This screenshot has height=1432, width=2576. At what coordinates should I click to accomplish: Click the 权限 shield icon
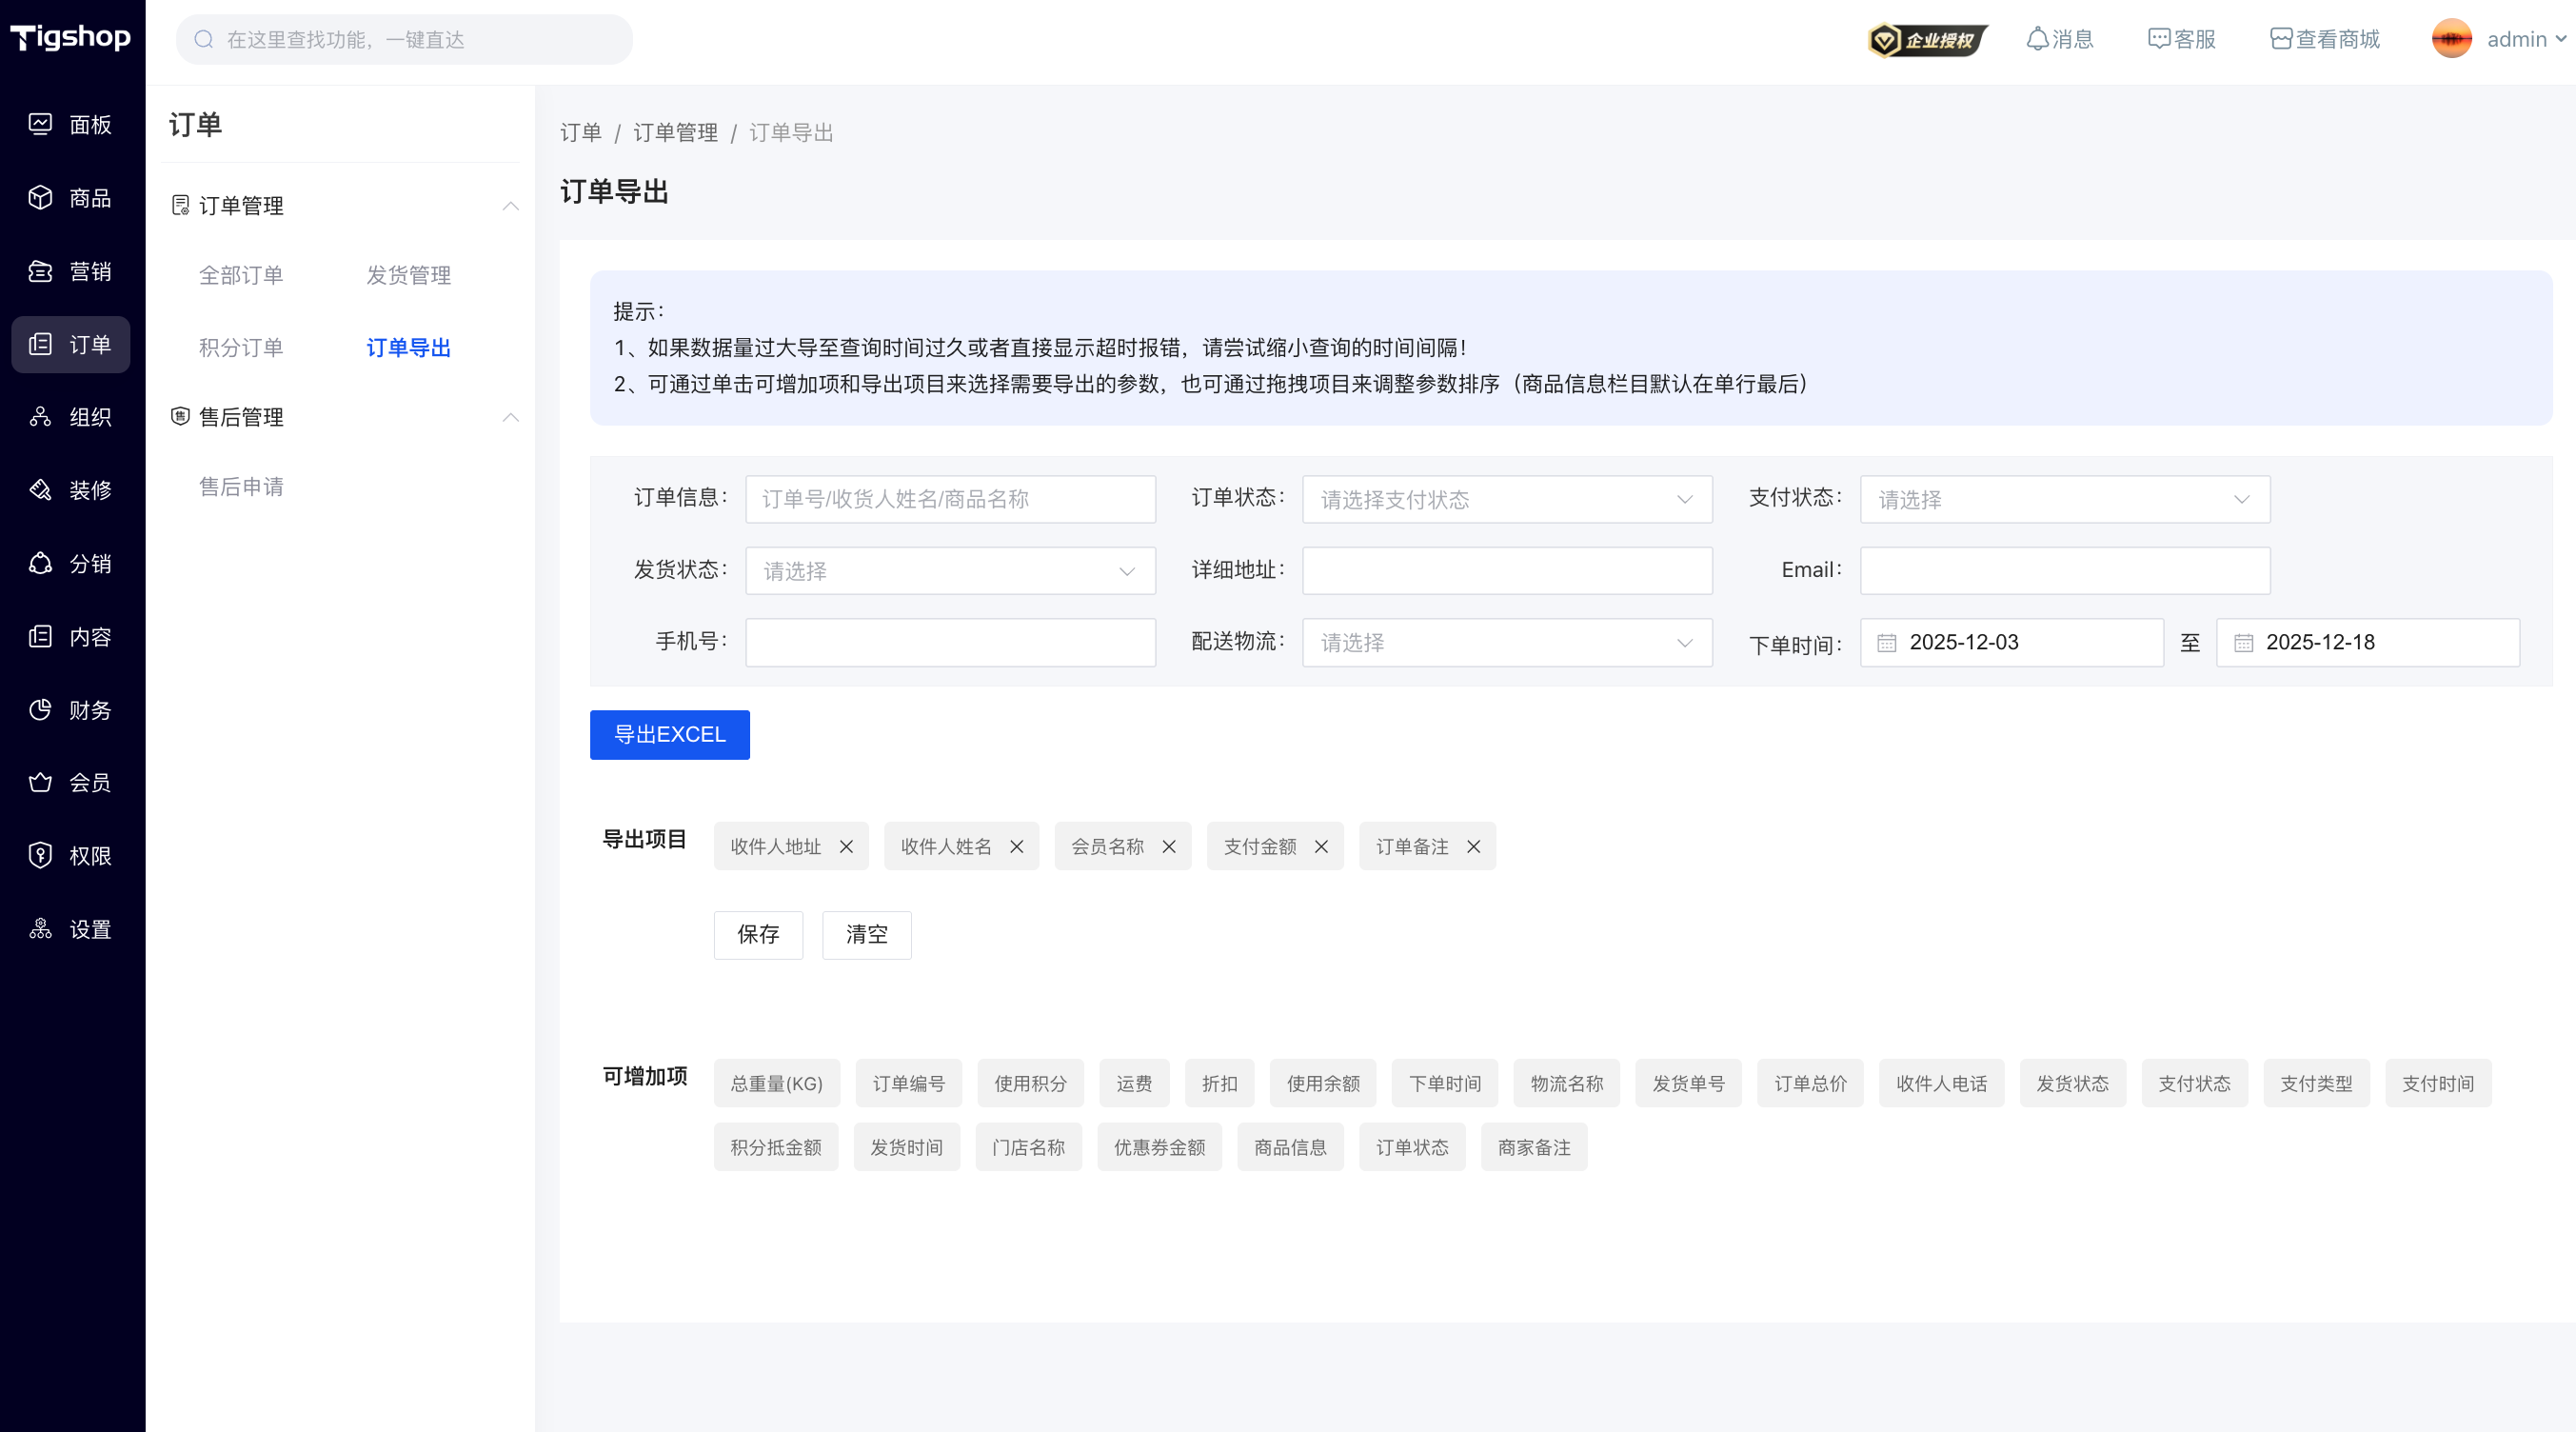[x=40, y=856]
